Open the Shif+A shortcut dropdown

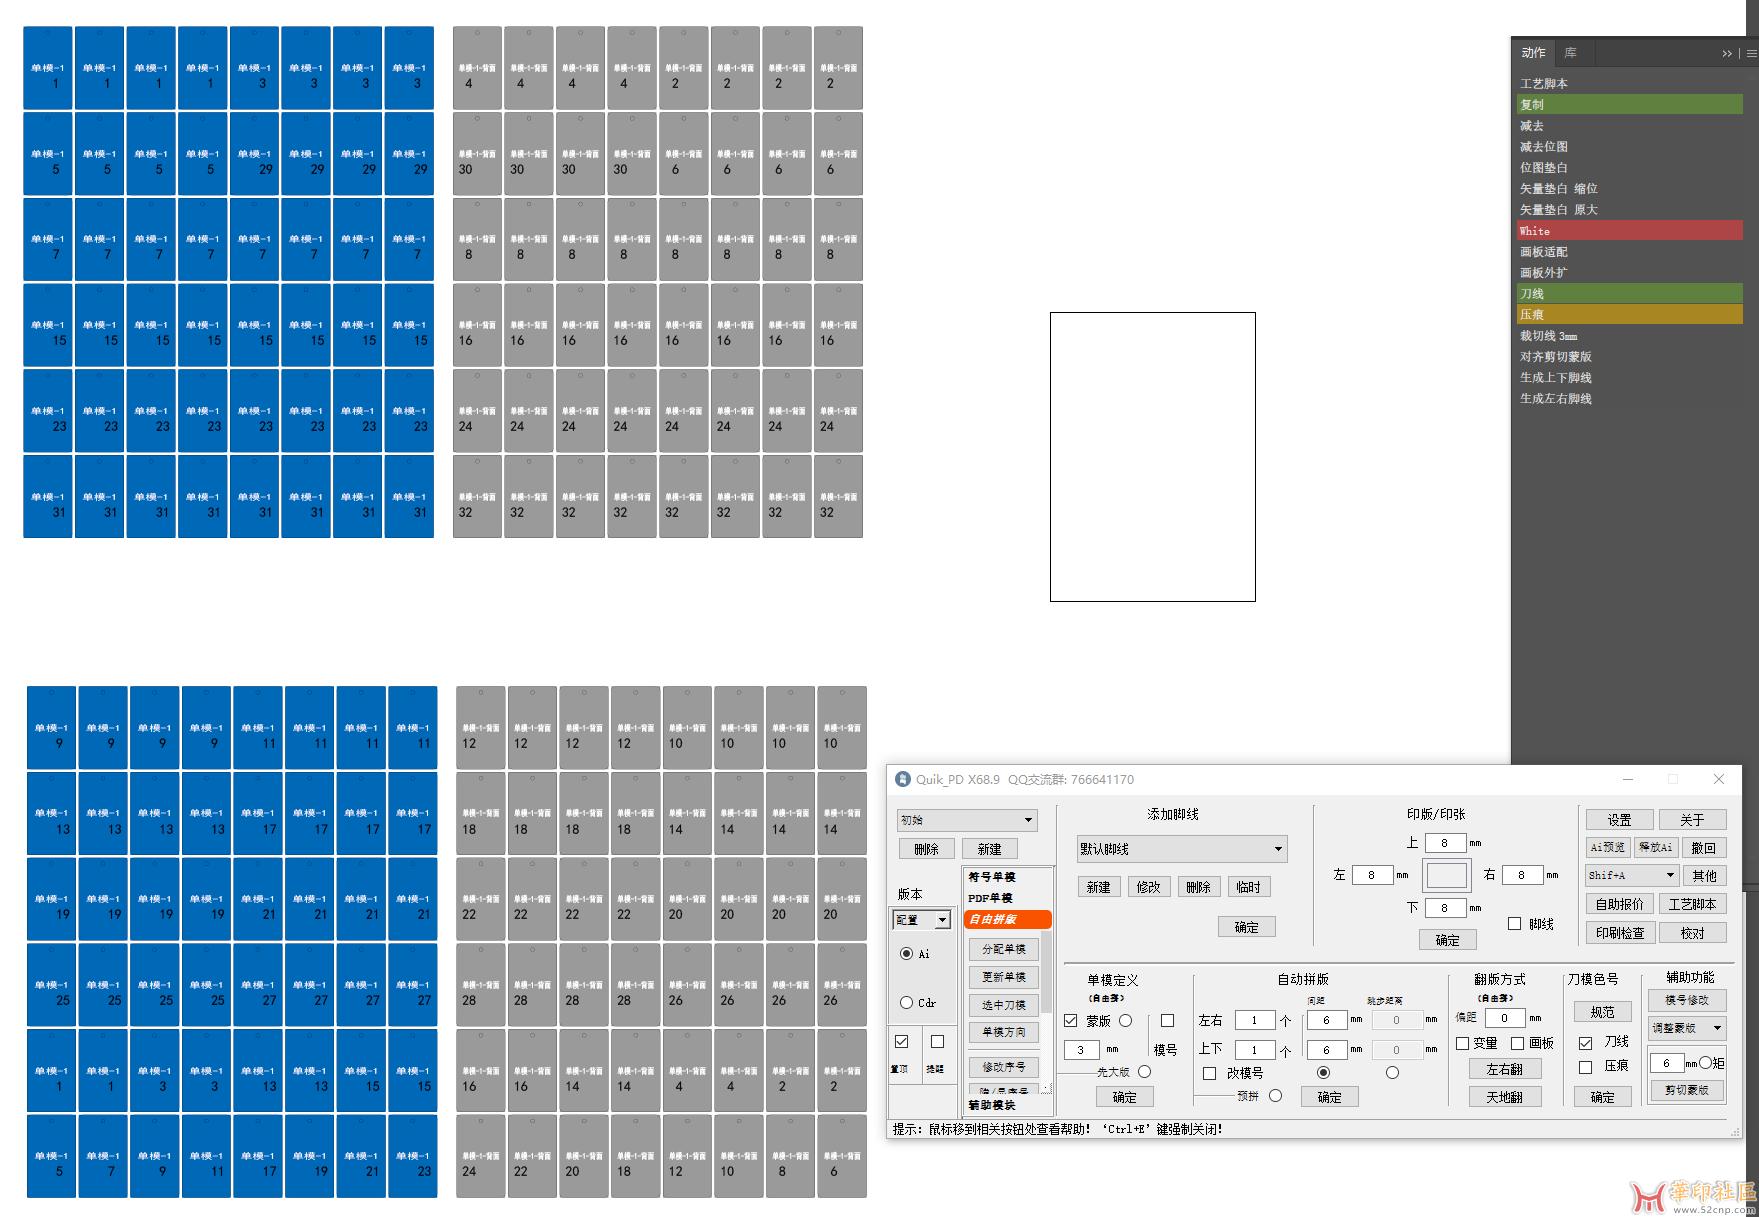click(1631, 875)
